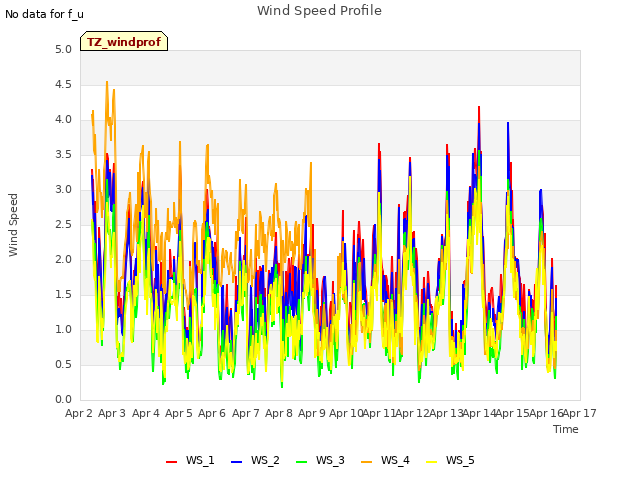Click the Apr 10 x-axis tick label
The height and width of the screenshot is (480, 640).
346,413
